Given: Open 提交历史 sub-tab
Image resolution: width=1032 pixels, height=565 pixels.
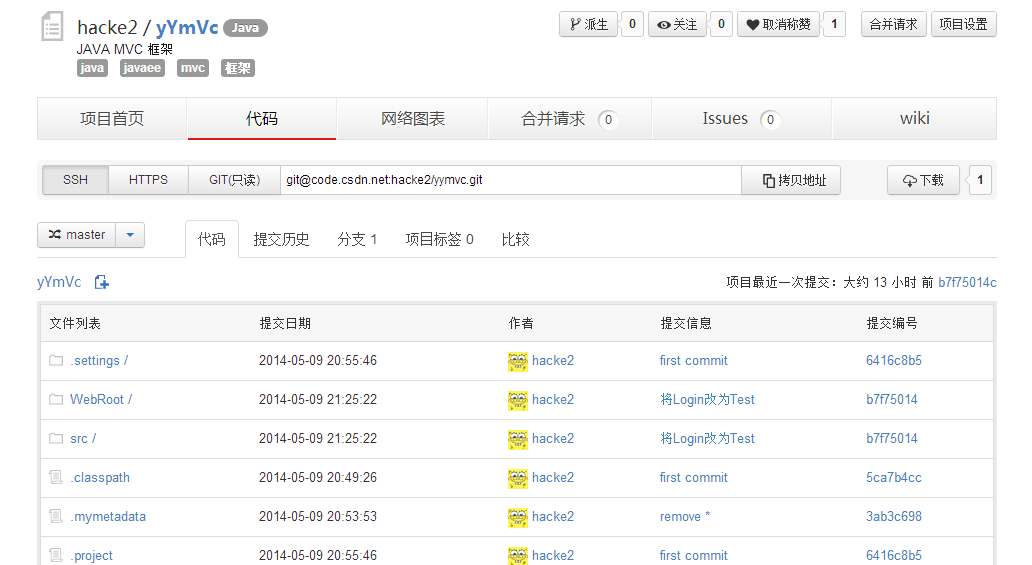Looking at the screenshot, I should (281, 239).
